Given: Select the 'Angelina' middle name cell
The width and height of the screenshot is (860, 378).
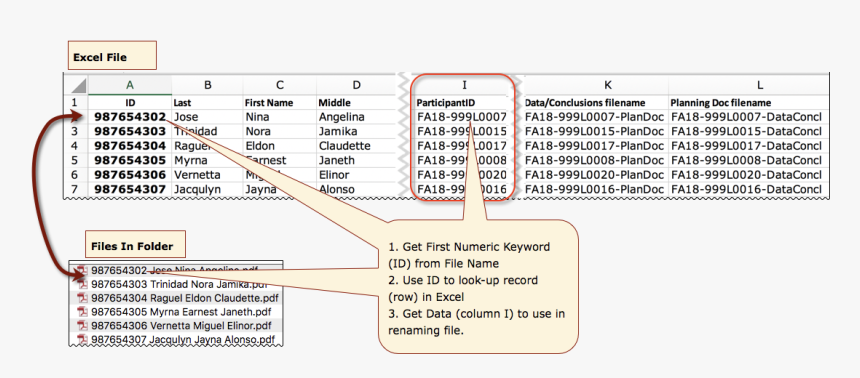Looking at the screenshot, I should 357,117.
